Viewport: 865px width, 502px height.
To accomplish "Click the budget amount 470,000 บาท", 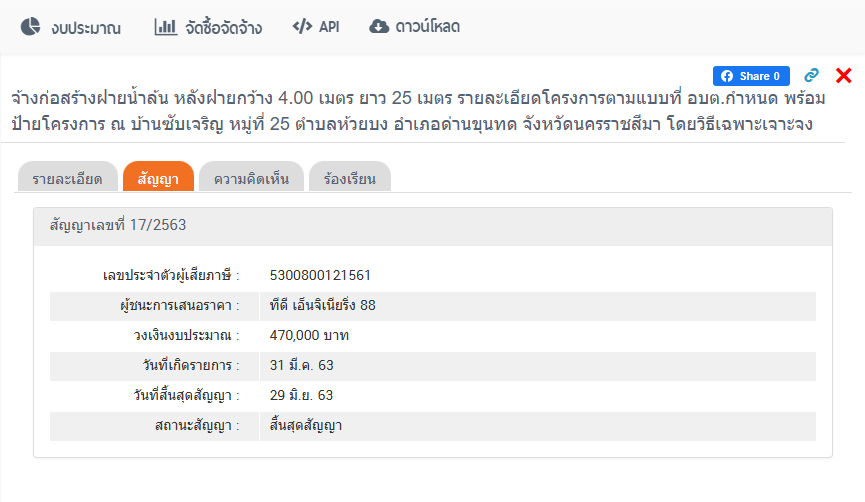I will [310, 335].
